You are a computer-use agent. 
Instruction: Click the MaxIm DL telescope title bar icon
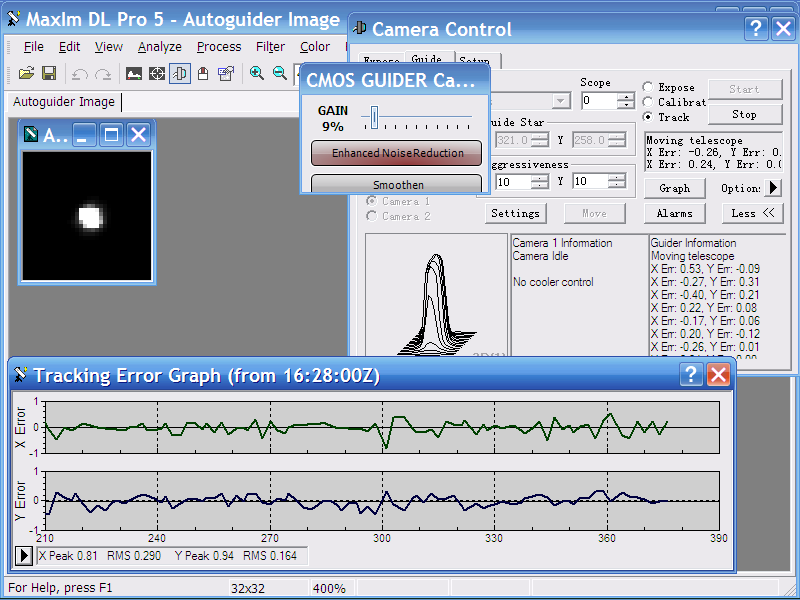click(14, 19)
